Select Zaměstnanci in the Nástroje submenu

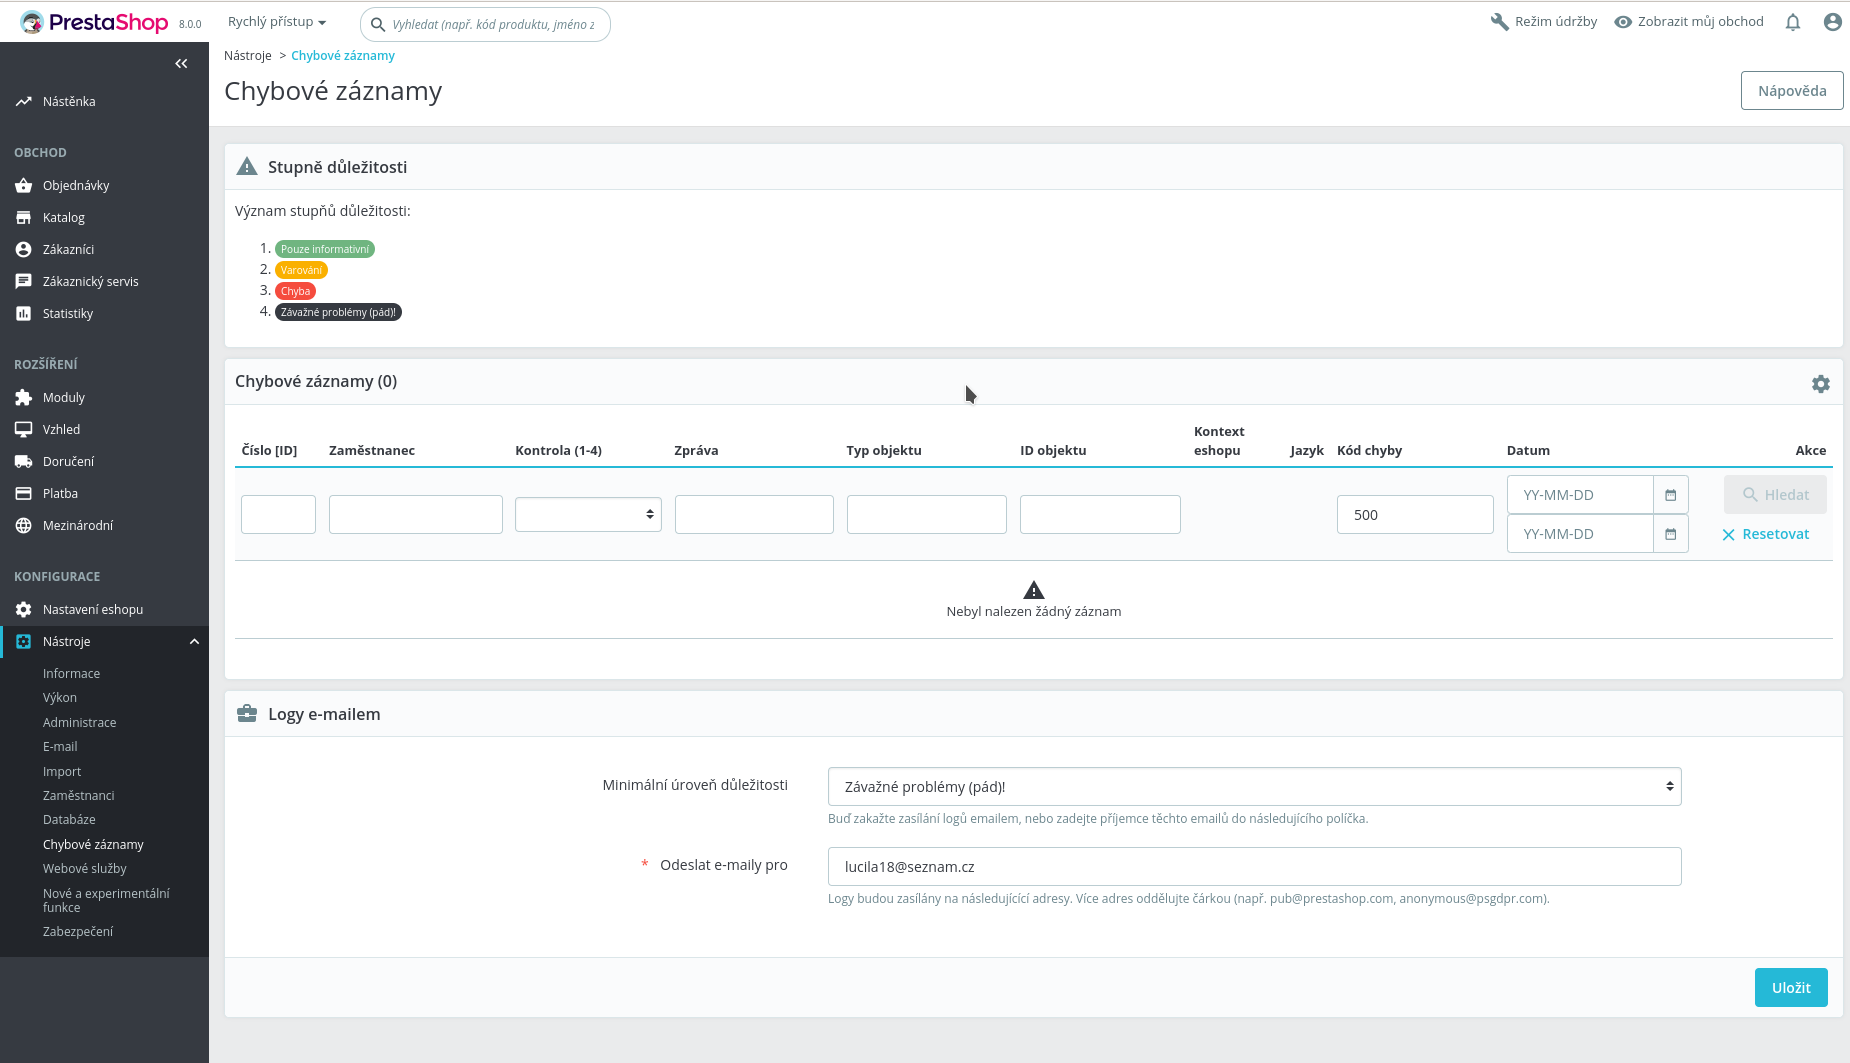pyautogui.click(x=78, y=795)
